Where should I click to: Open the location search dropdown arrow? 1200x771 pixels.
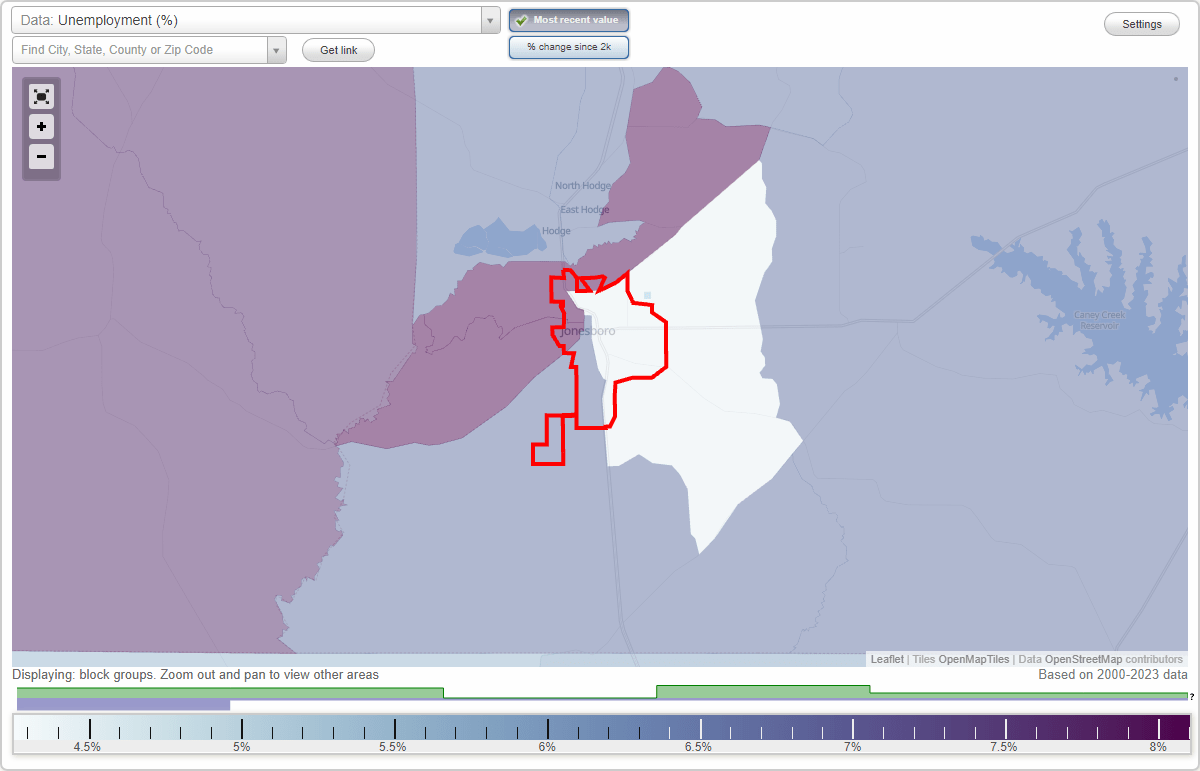(277, 50)
